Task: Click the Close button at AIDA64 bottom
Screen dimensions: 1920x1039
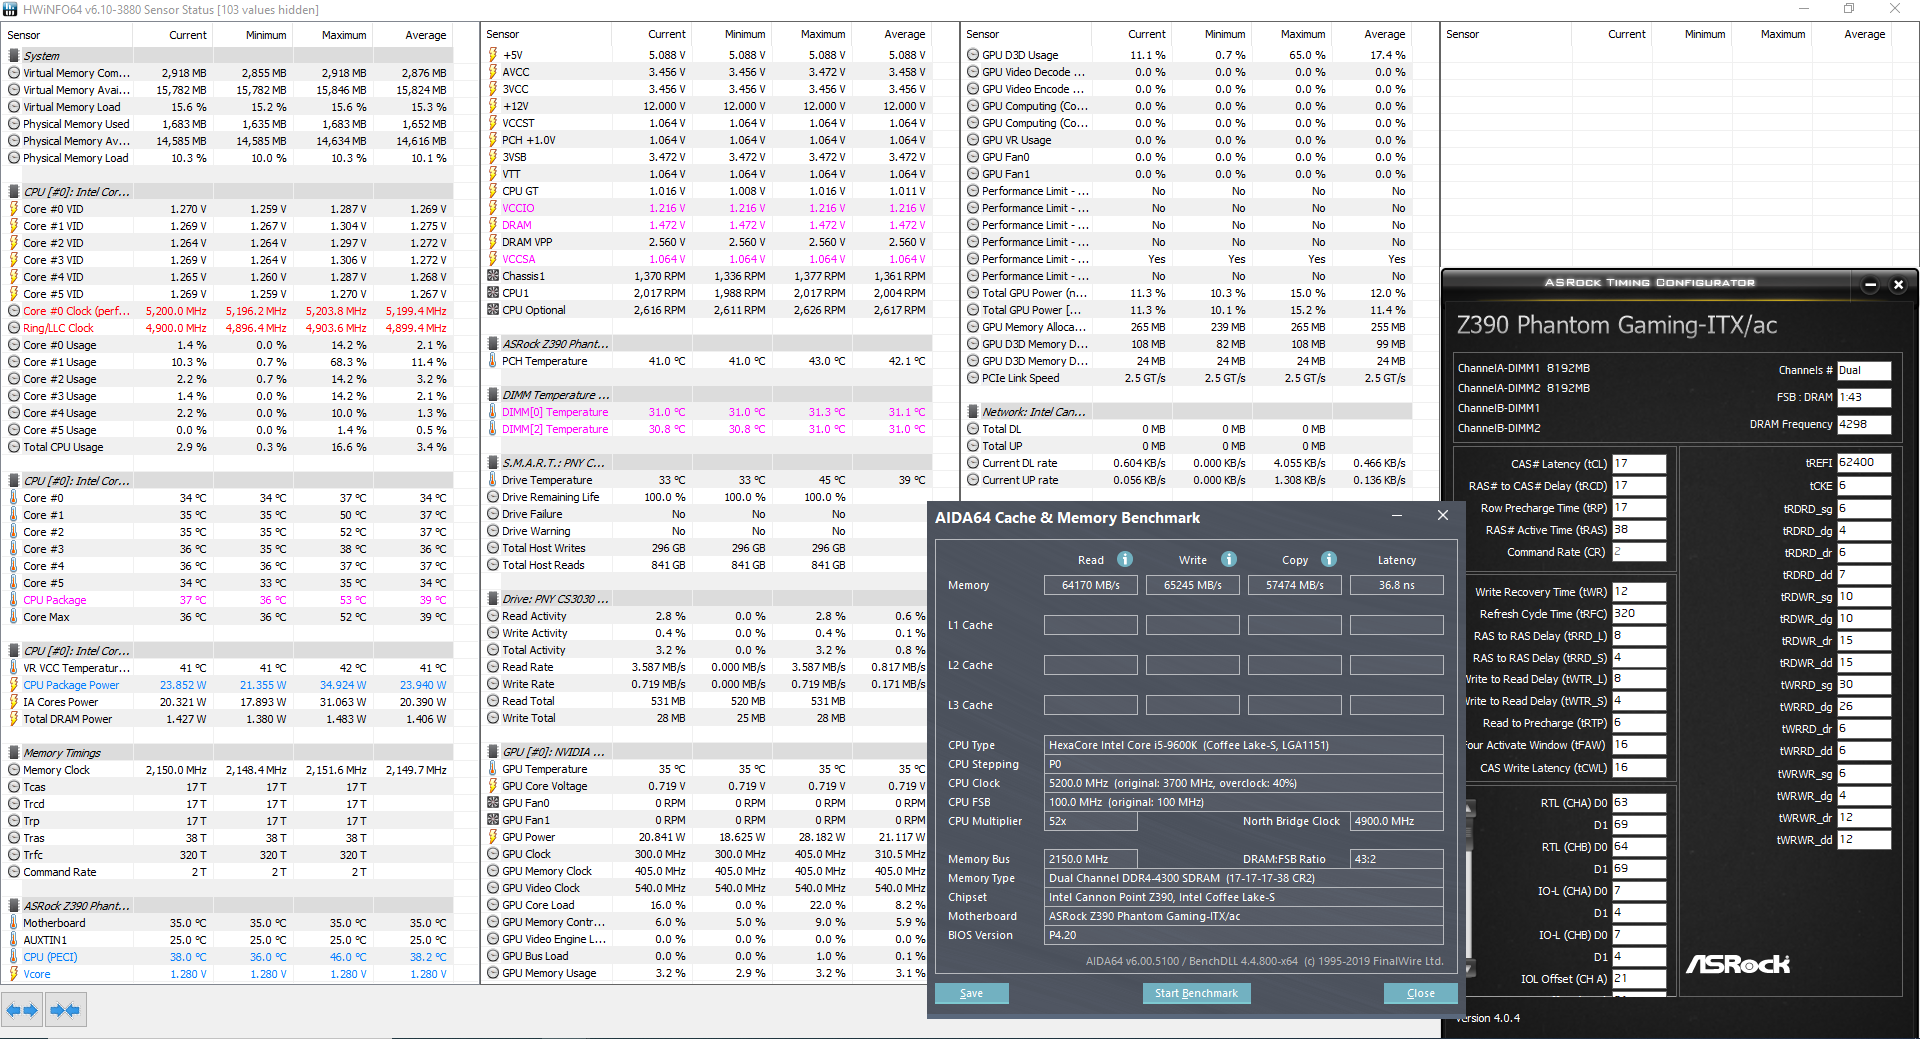Action: pyautogui.click(x=1420, y=993)
